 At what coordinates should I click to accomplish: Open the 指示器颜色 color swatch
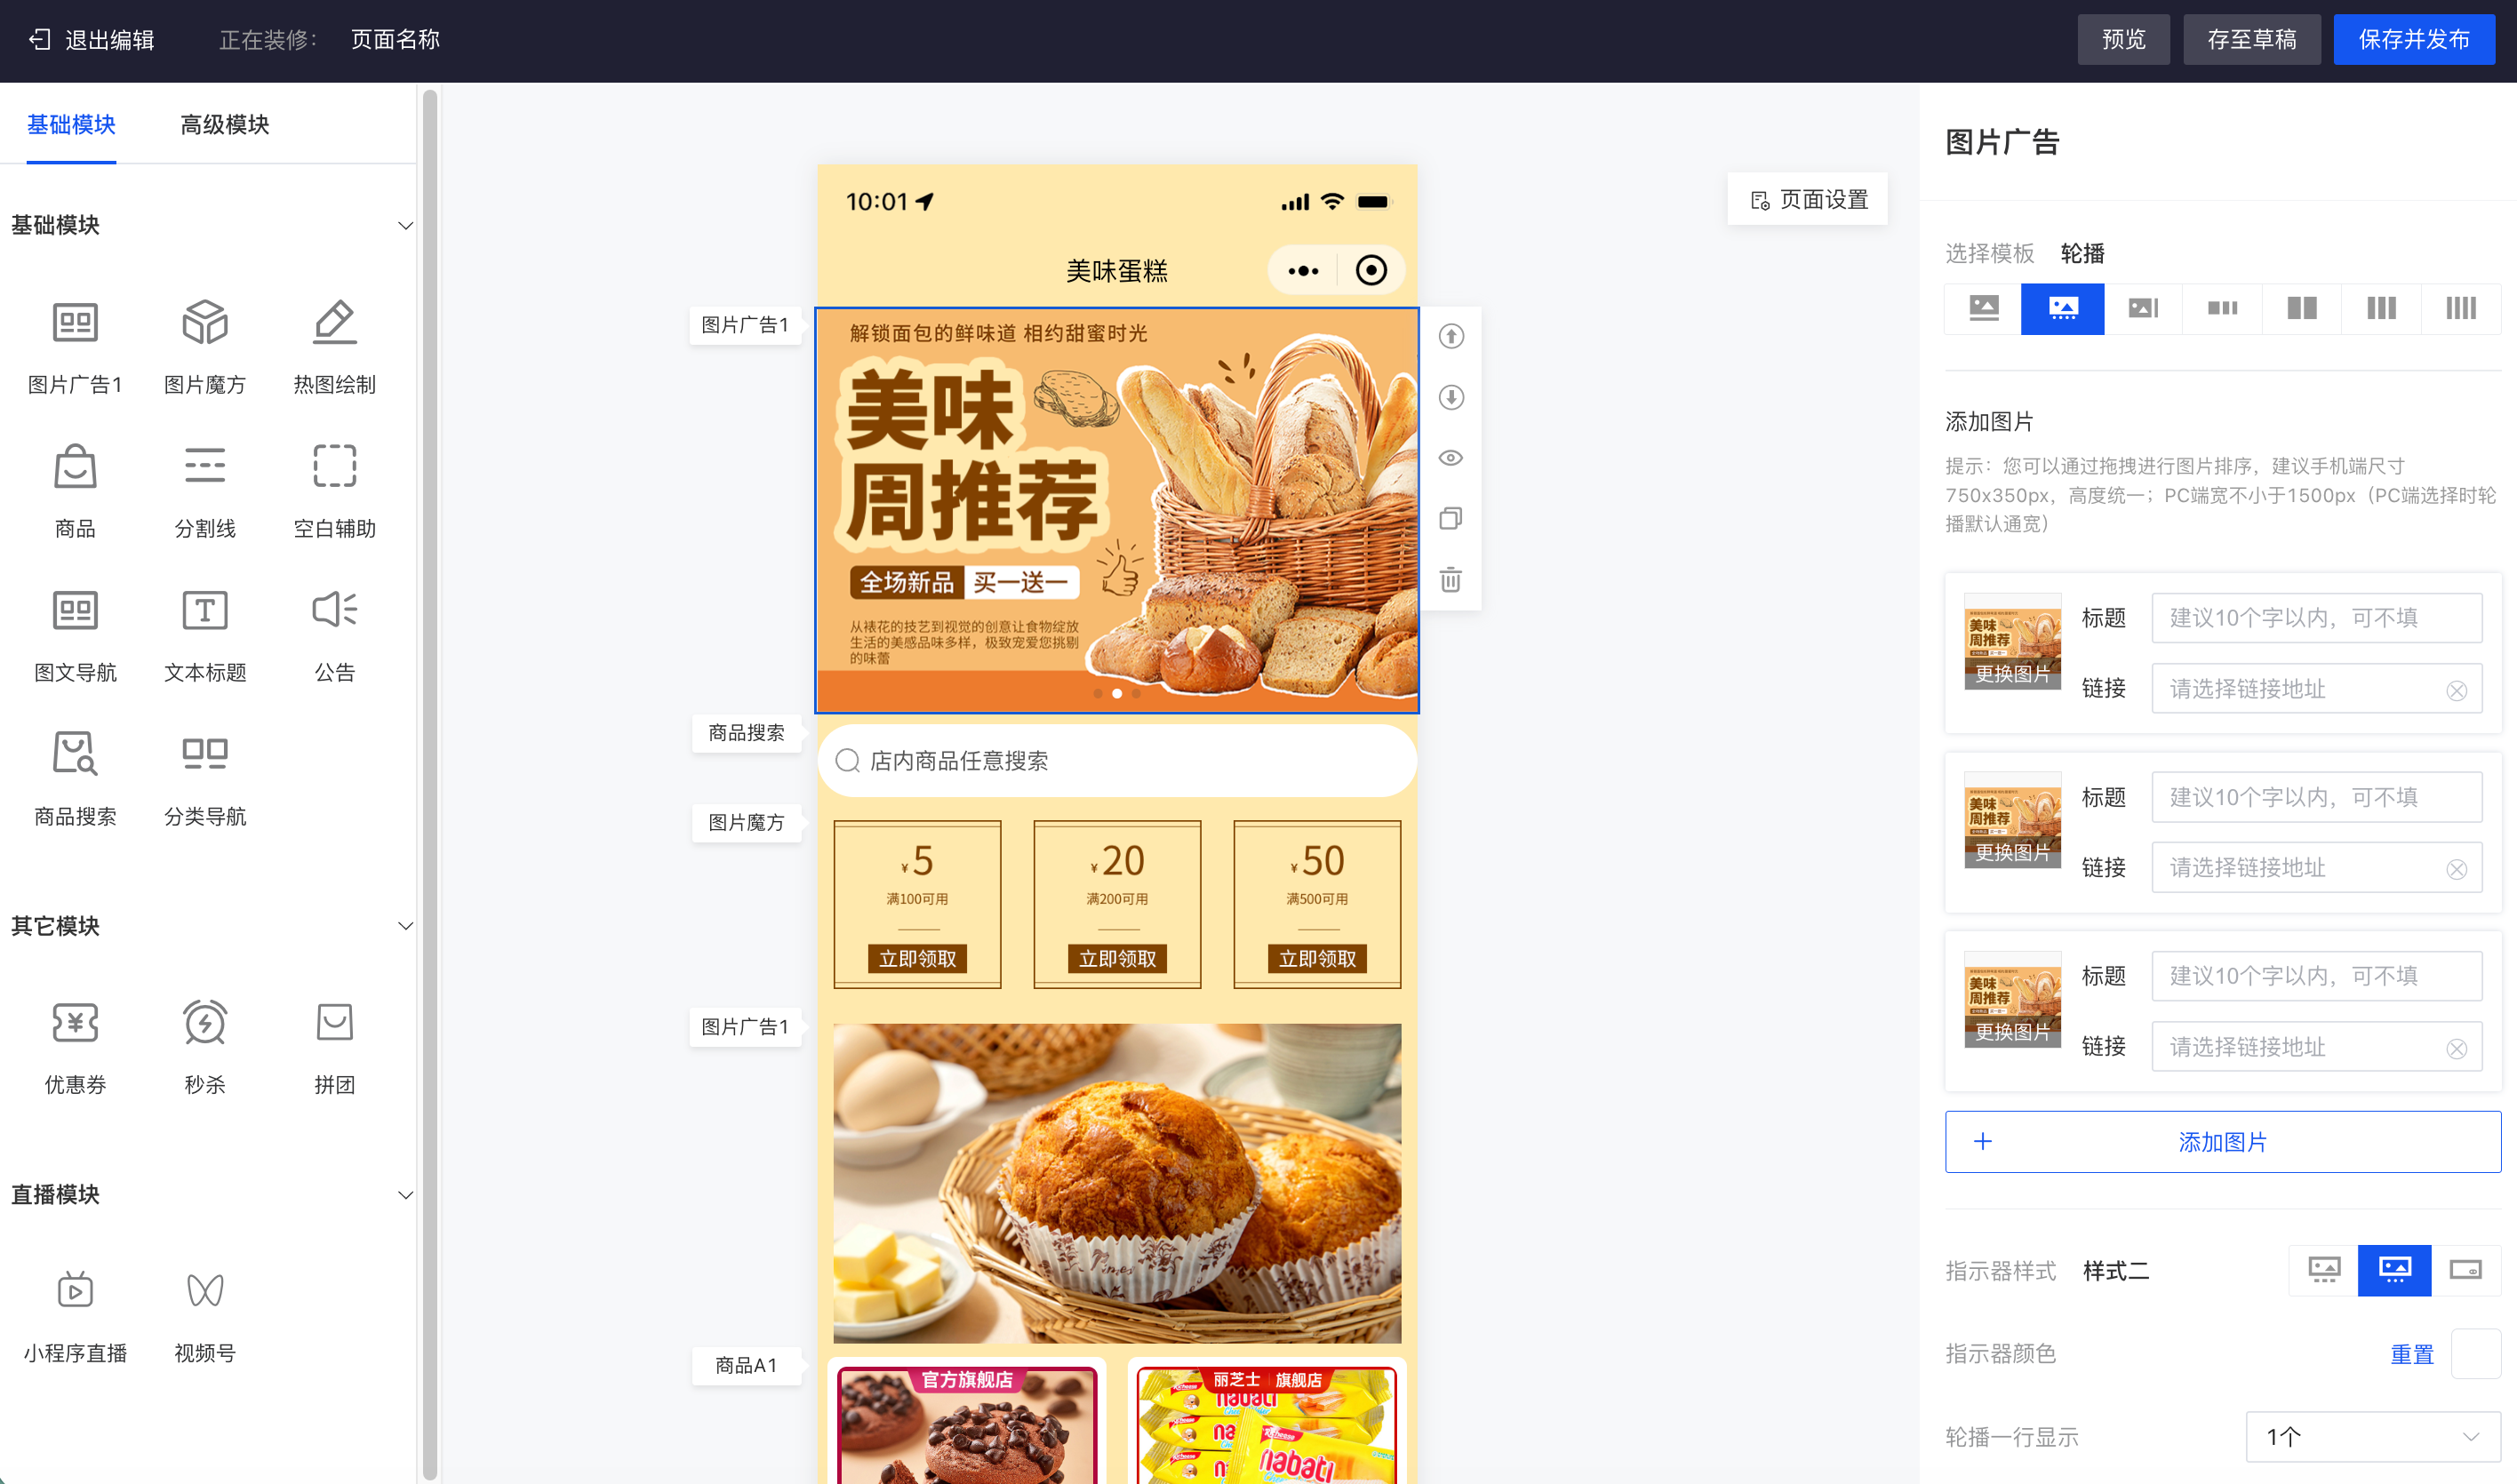2475,1354
